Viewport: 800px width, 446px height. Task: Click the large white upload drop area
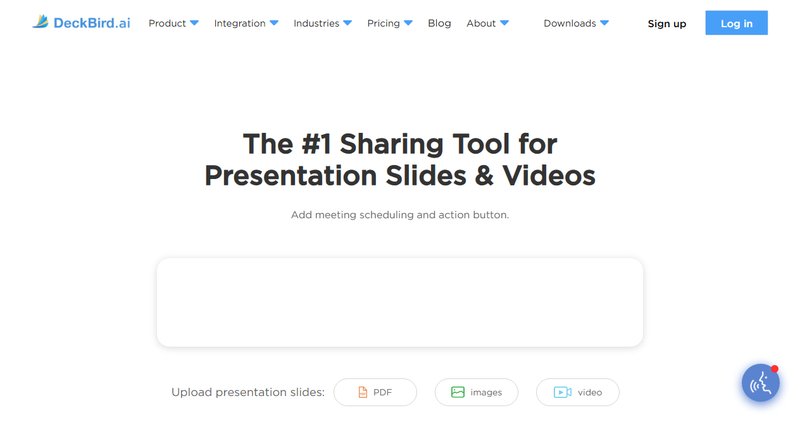tap(400, 302)
